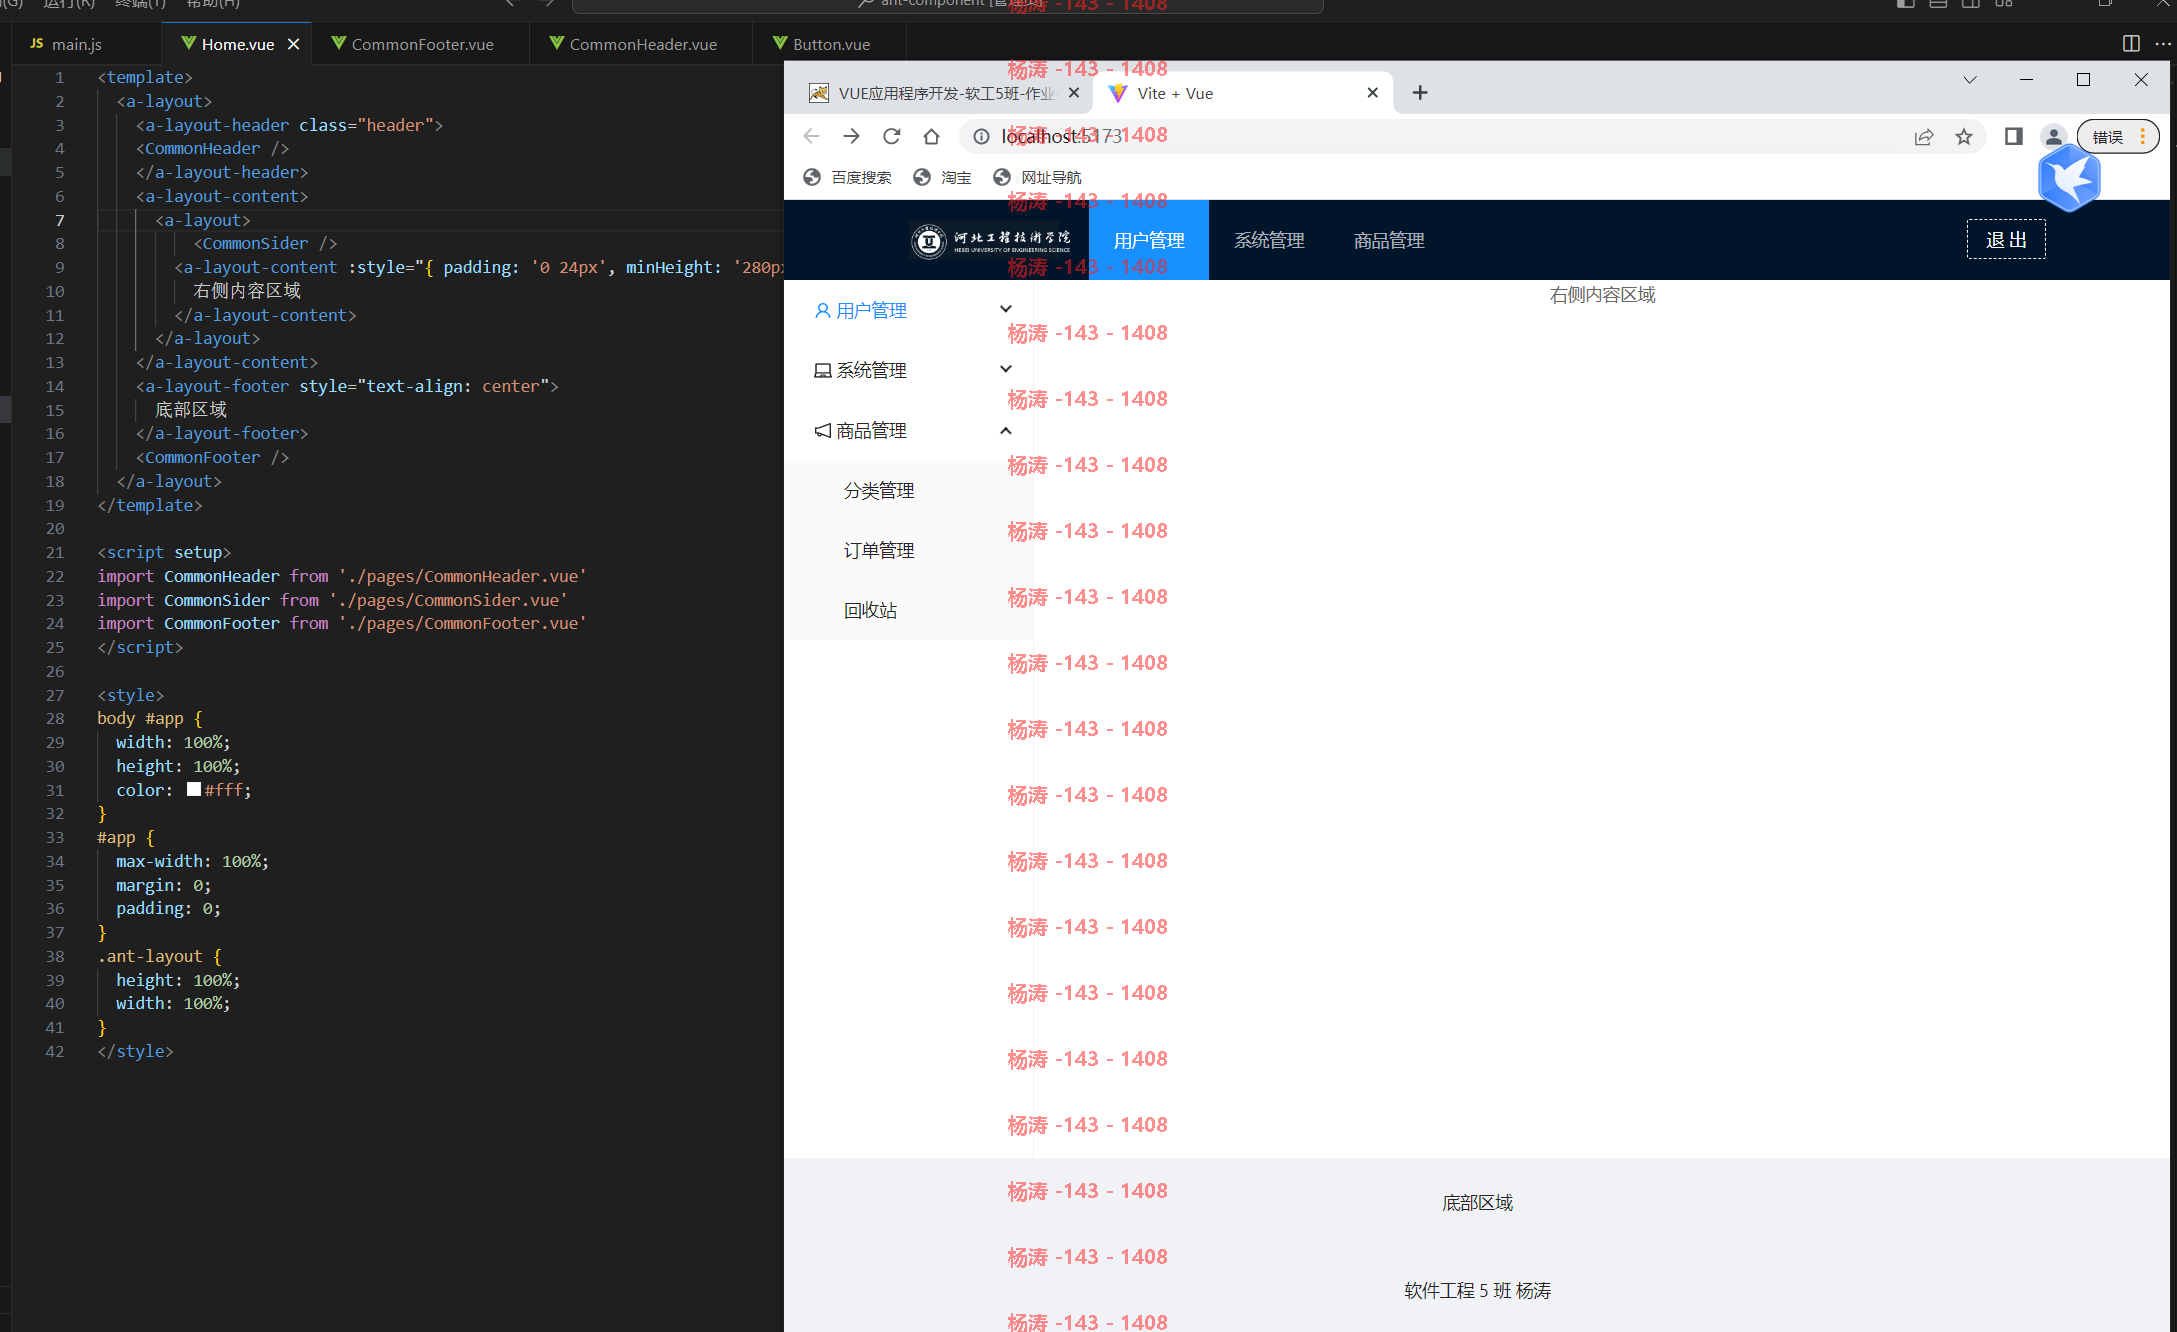Expand the 用户管理 sidebar submenu arrow
This screenshot has width=2177, height=1332.
tap(1006, 309)
